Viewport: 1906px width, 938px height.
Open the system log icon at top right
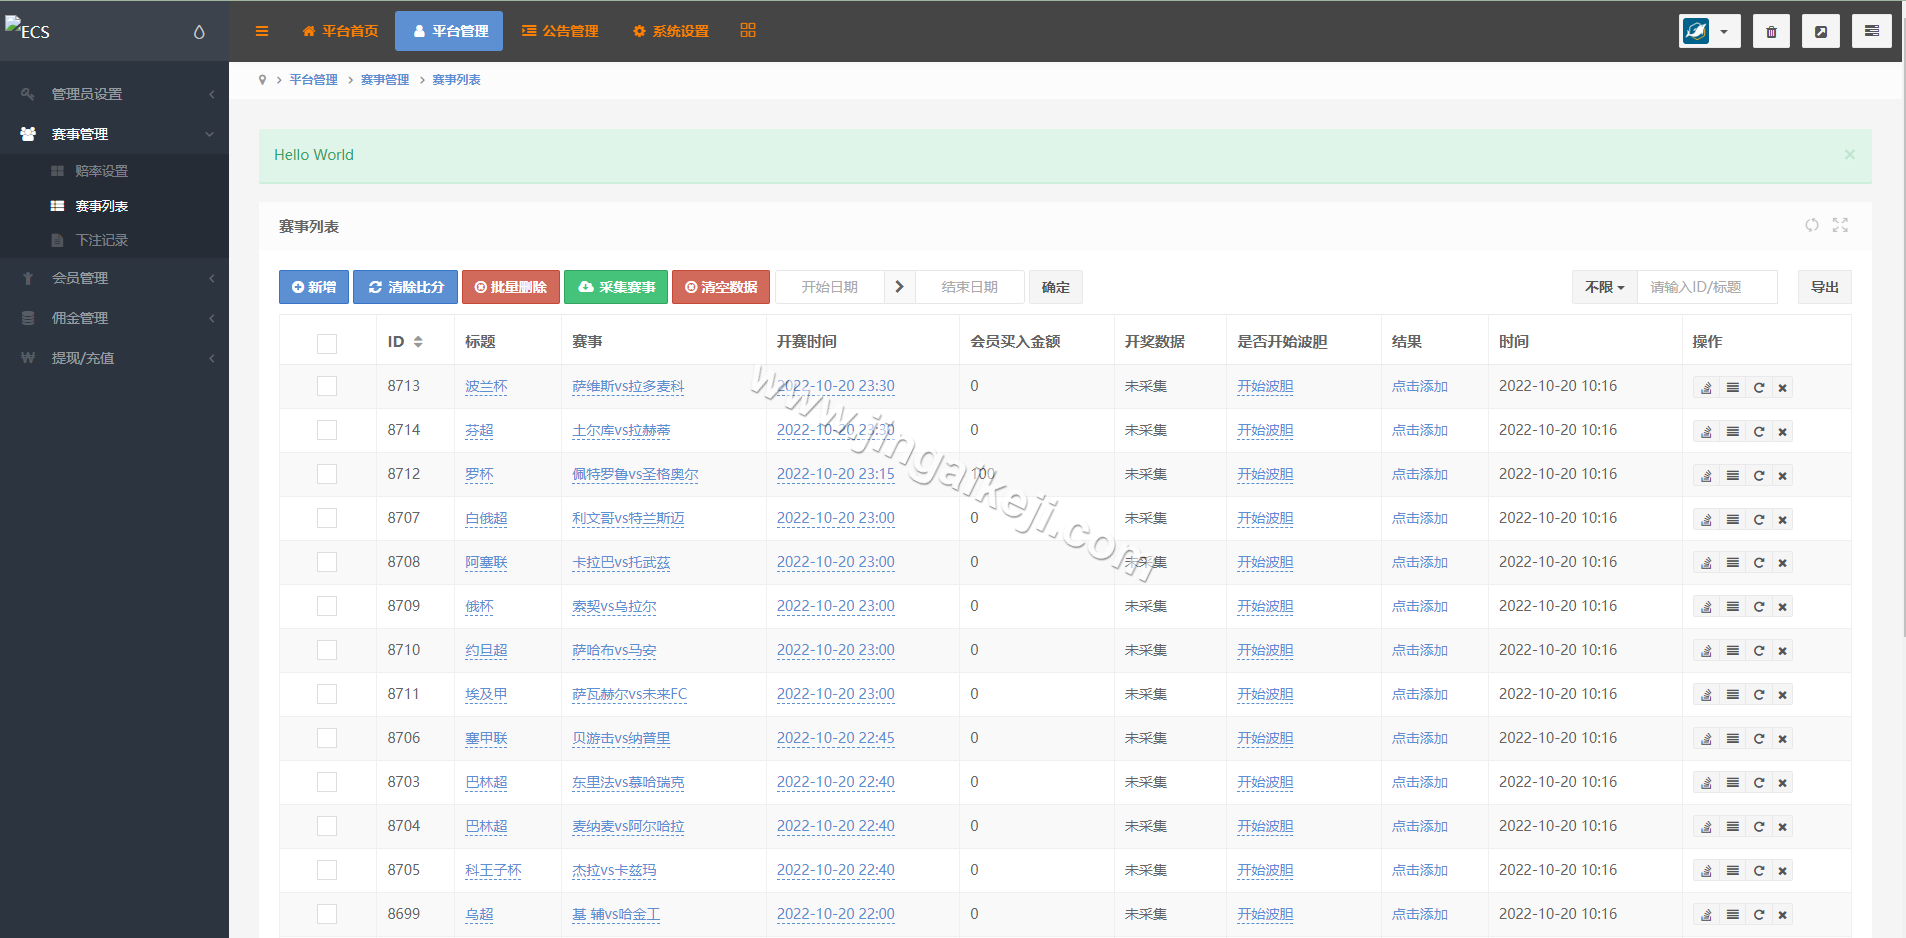coord(1872,31)
